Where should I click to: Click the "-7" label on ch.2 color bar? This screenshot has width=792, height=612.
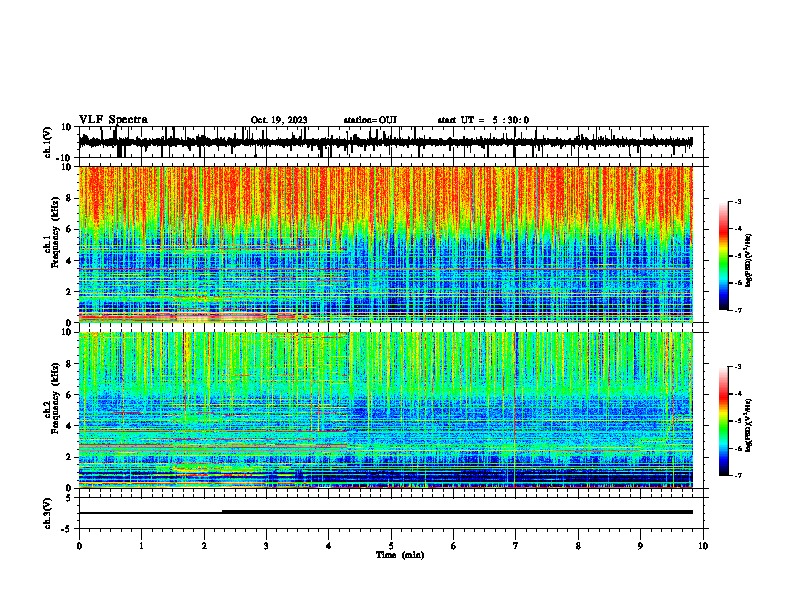pos(737,475)
